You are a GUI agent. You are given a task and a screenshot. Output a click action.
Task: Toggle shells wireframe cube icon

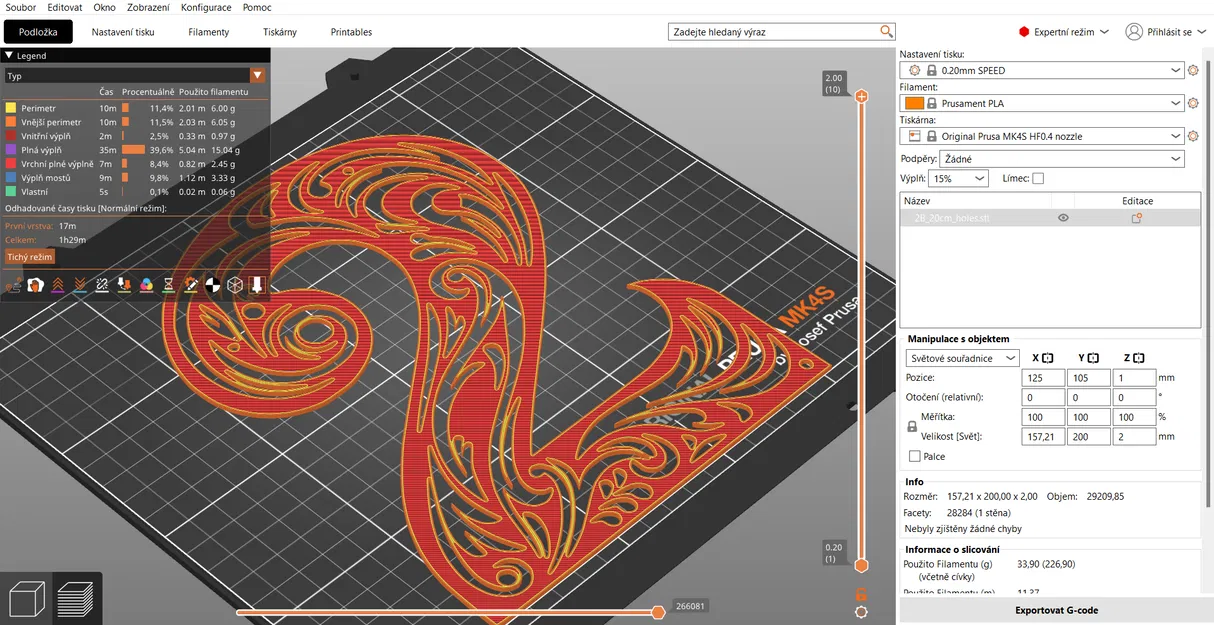[234, 285]
